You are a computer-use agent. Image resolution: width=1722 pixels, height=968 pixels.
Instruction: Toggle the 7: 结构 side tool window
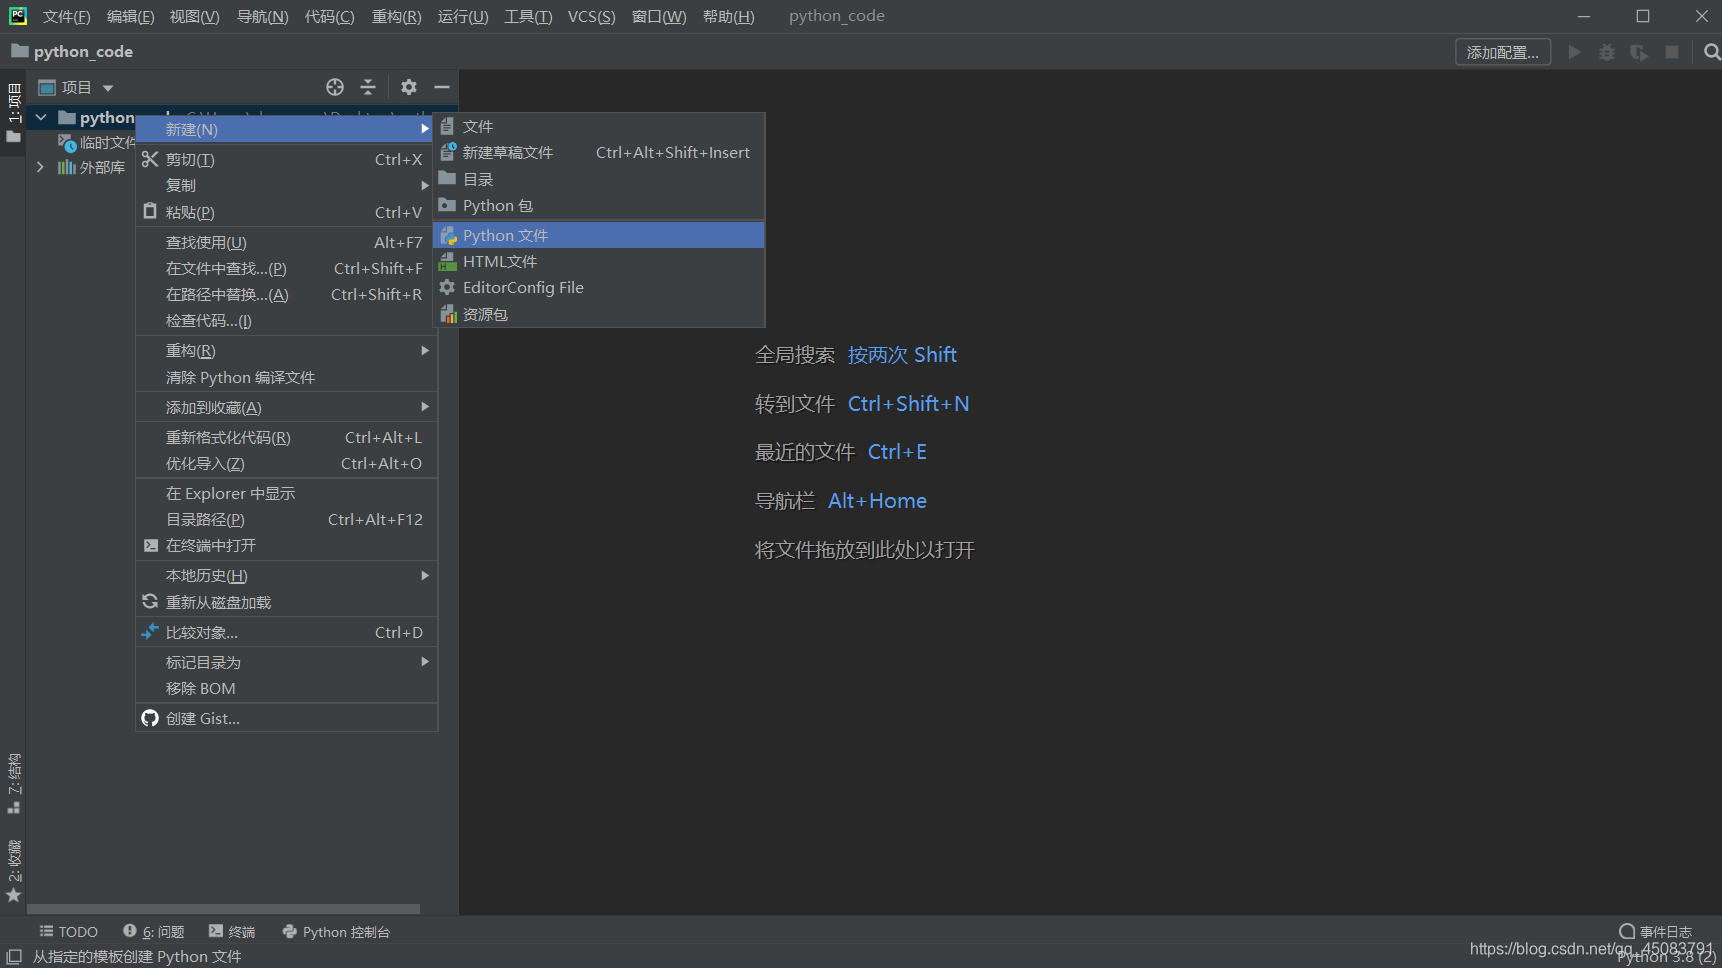tap(14, 784)
